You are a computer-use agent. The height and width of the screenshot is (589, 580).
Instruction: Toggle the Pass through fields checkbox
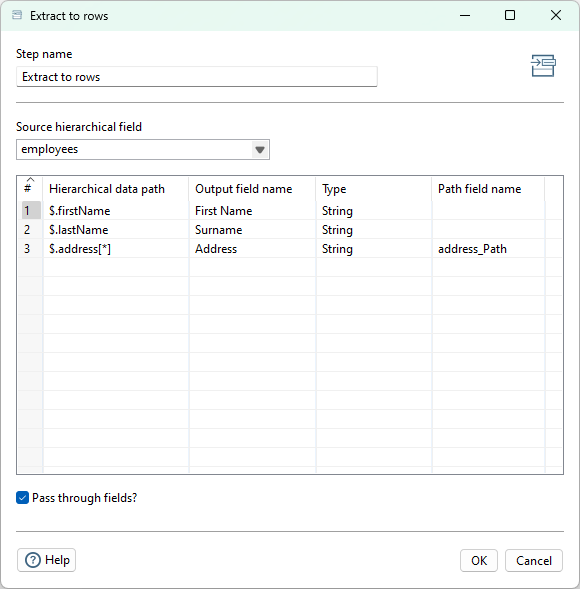(x=23, y=498)
